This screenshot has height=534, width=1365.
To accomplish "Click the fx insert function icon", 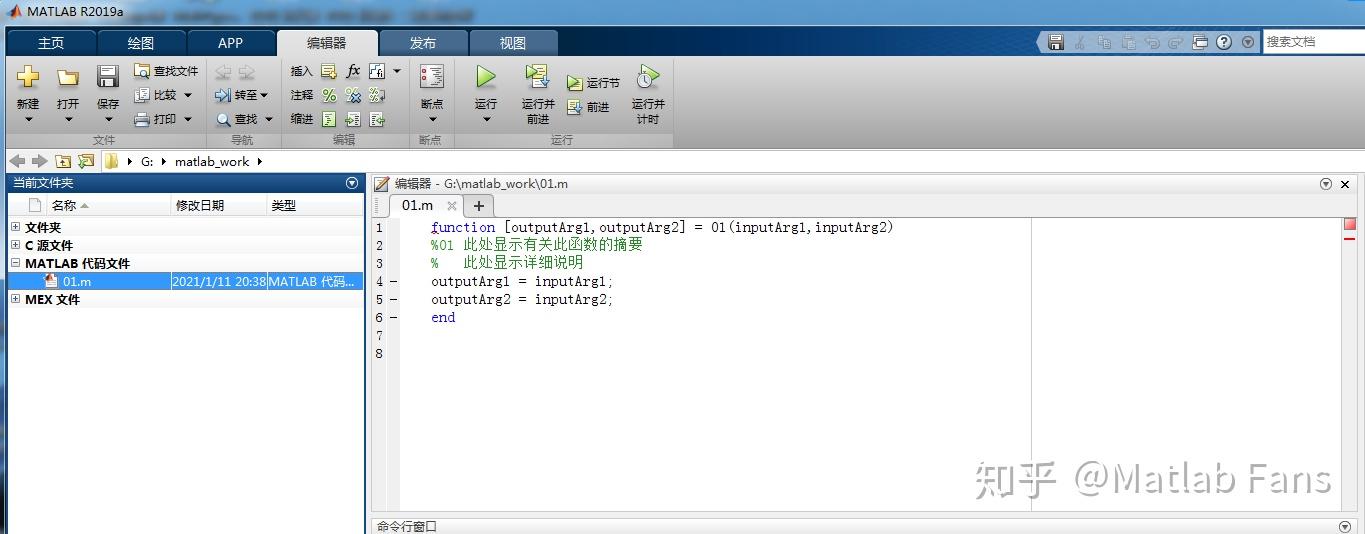I will (x=353, y=71).
